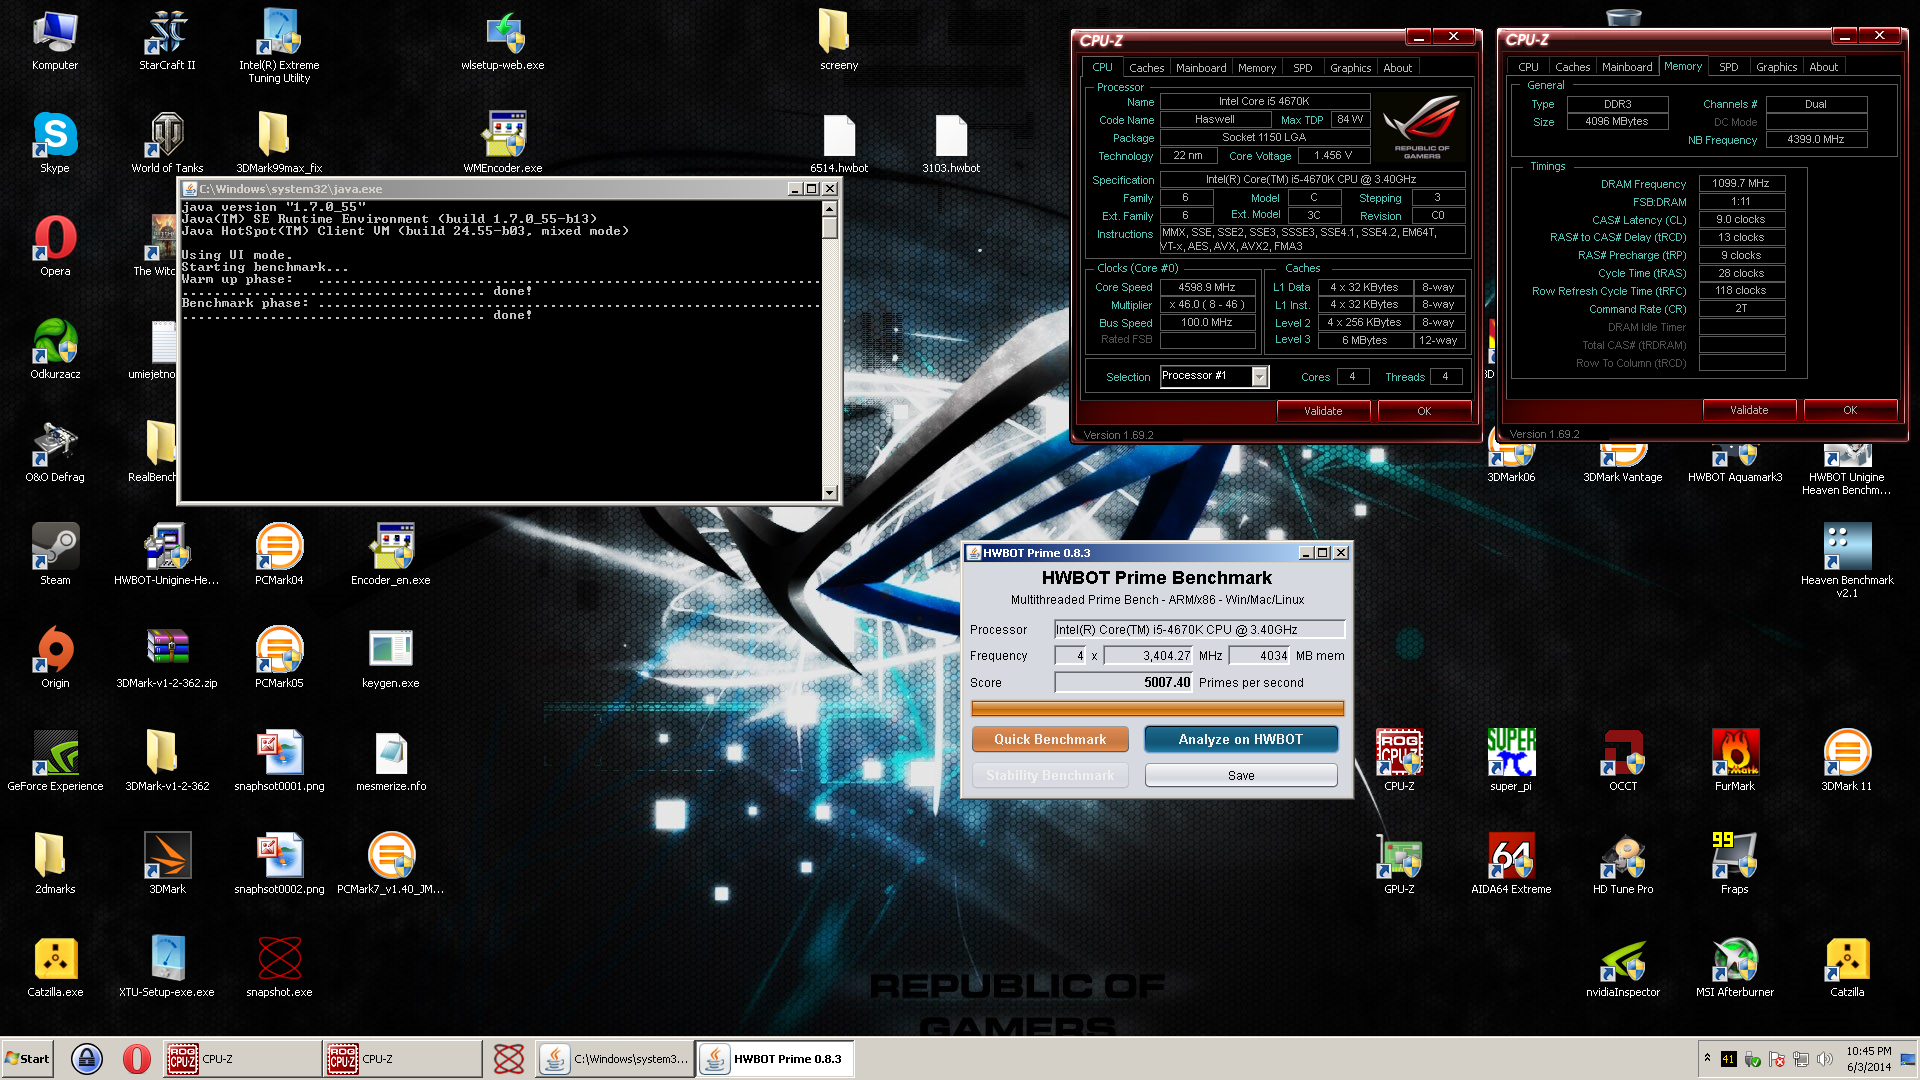Open Memory tab in left CPU-Z window
Image resolution: width=1920 pixels, height=1080 pixels.
coord(1256,68)
